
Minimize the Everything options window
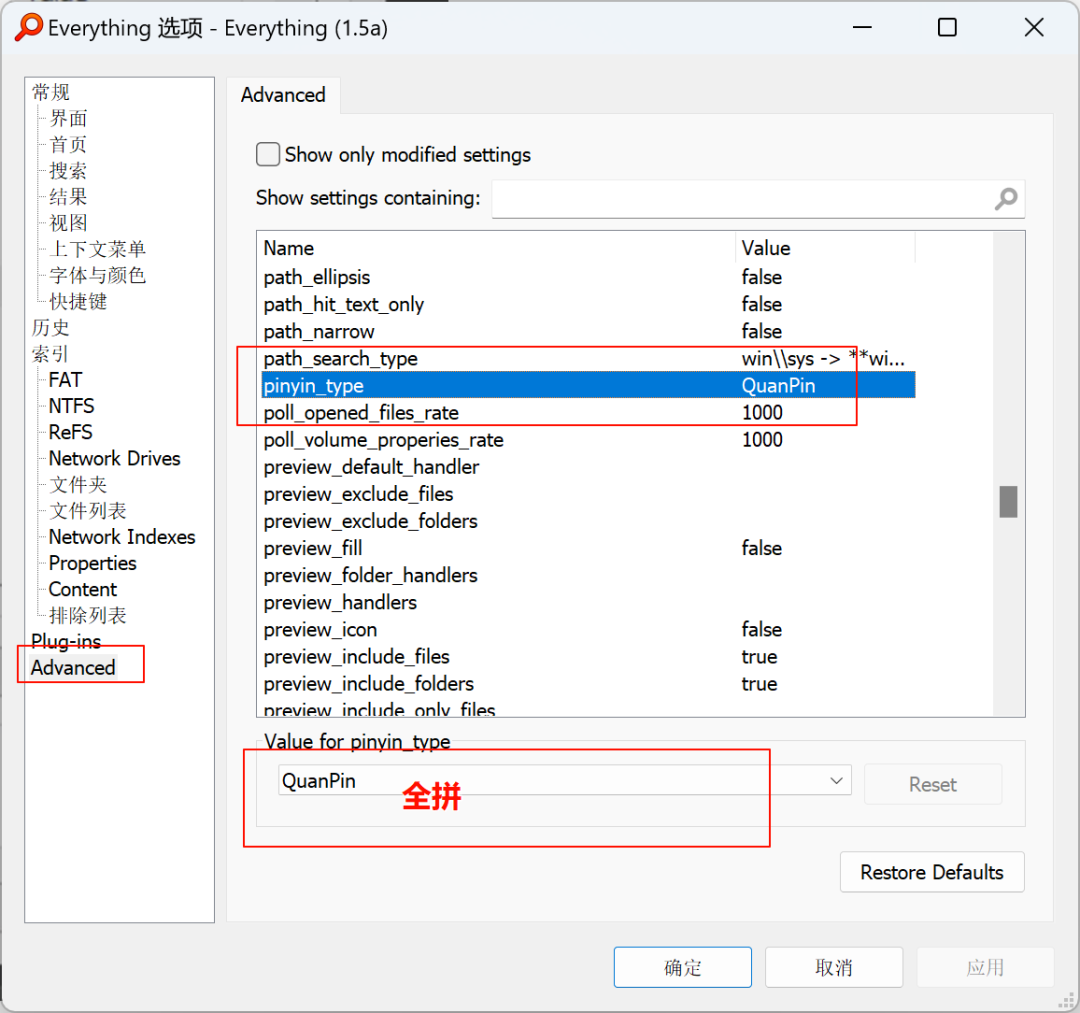[862, 28]
